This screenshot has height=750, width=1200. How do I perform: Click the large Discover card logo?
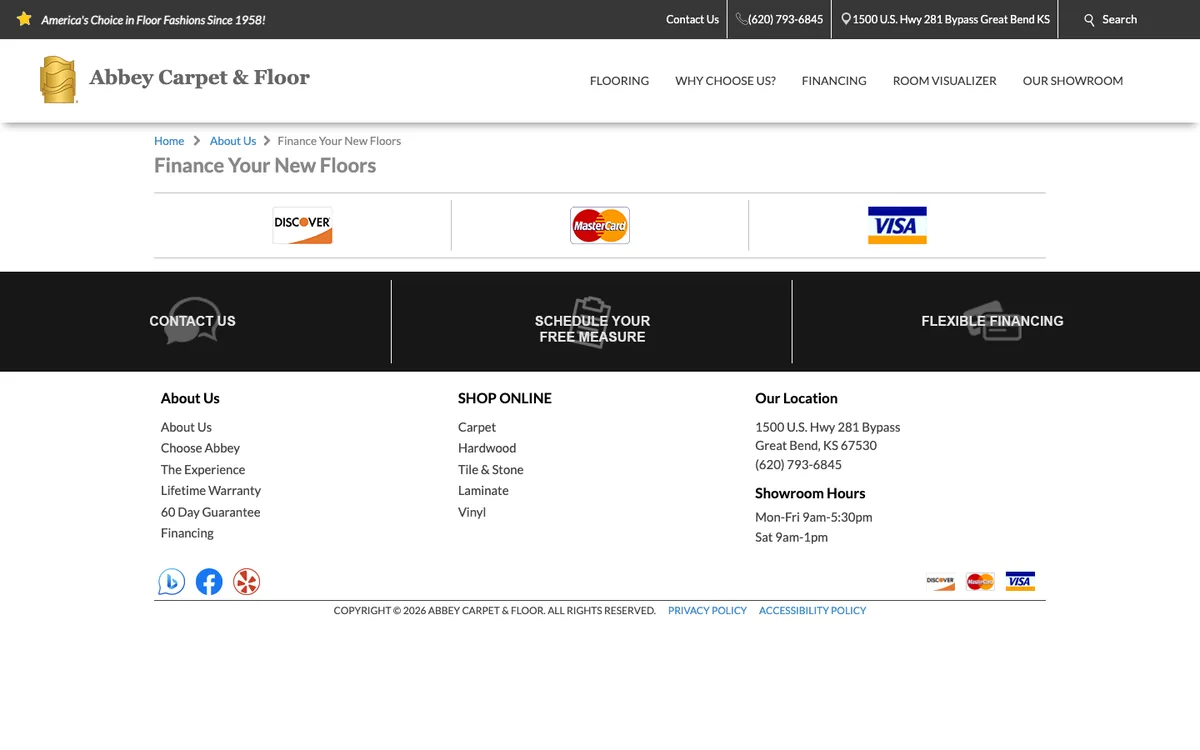[302, 225]
